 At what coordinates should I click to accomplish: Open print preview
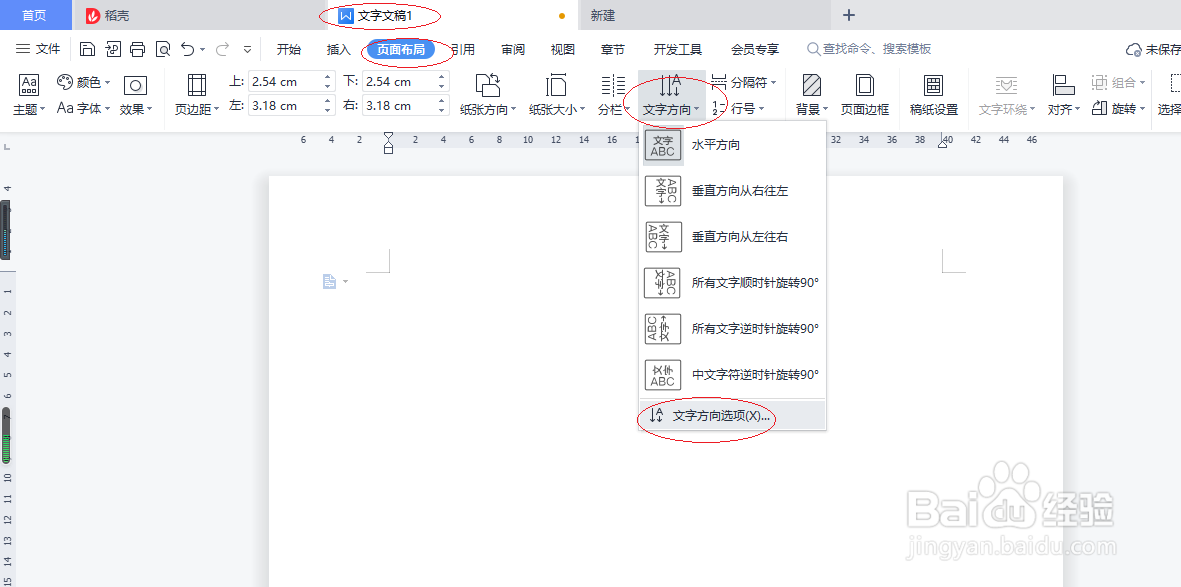point(163,48)
